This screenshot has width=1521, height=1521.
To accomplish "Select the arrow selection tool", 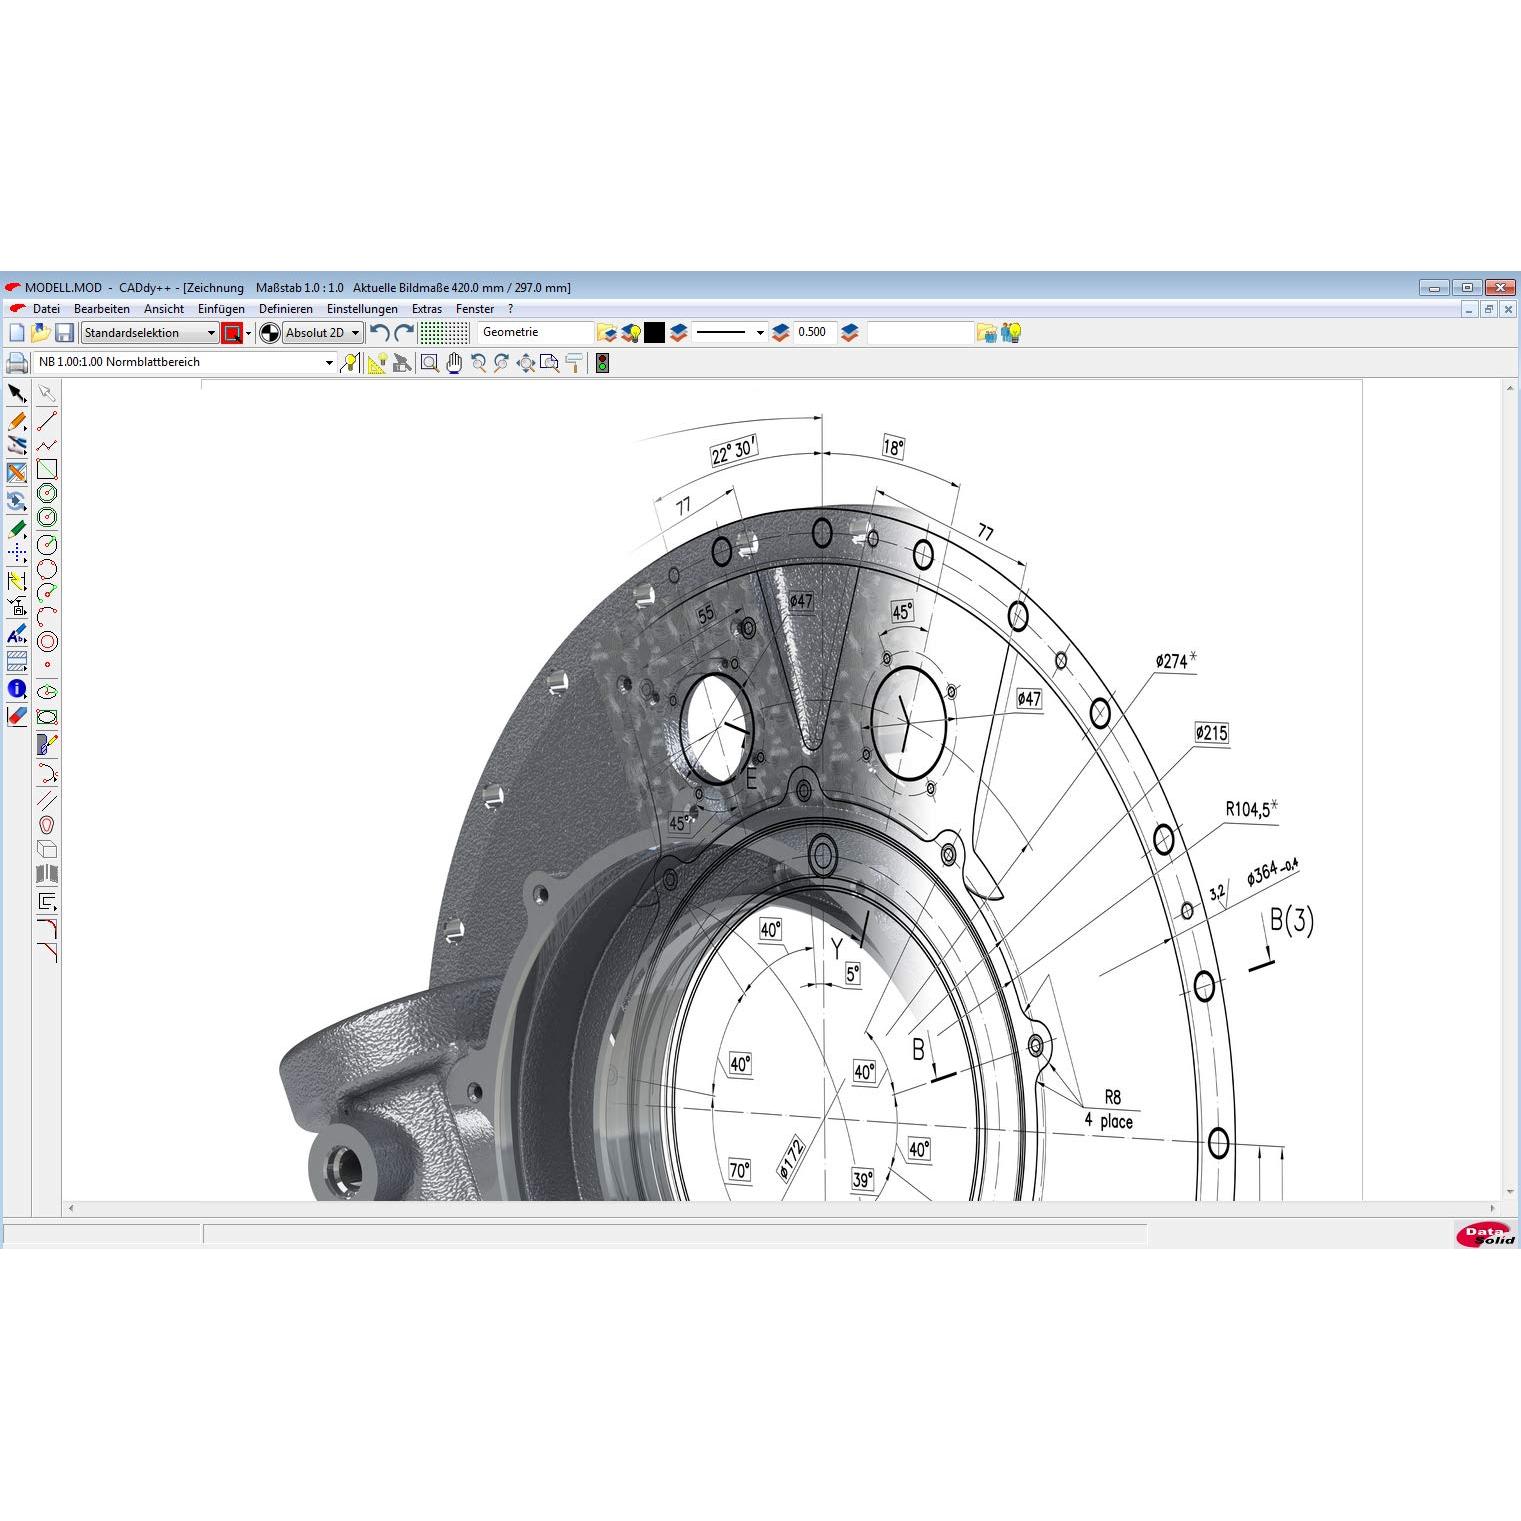I will tap(16, 394).
